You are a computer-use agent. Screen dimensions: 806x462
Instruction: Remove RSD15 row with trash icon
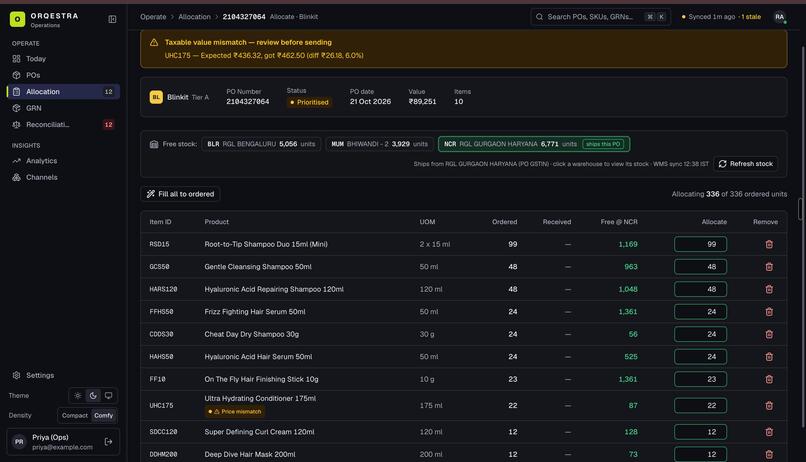[x=769, y=244]
